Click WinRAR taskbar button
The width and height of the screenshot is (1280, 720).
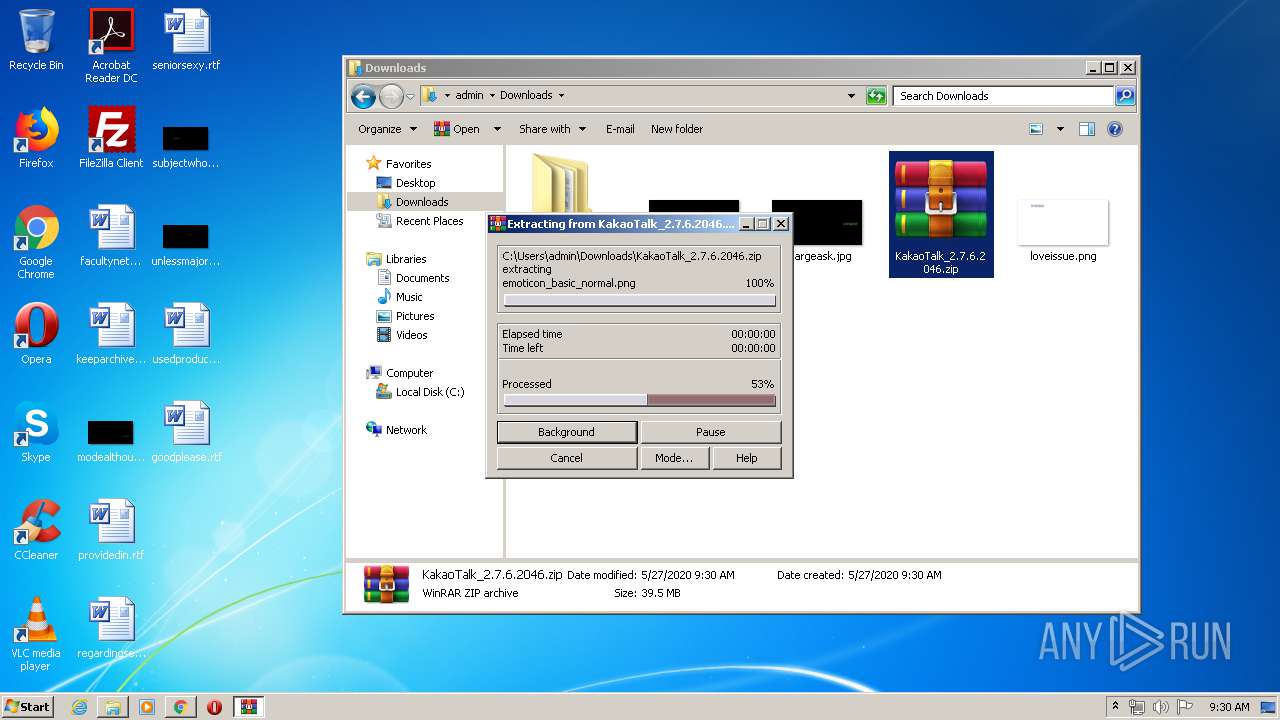249,707
